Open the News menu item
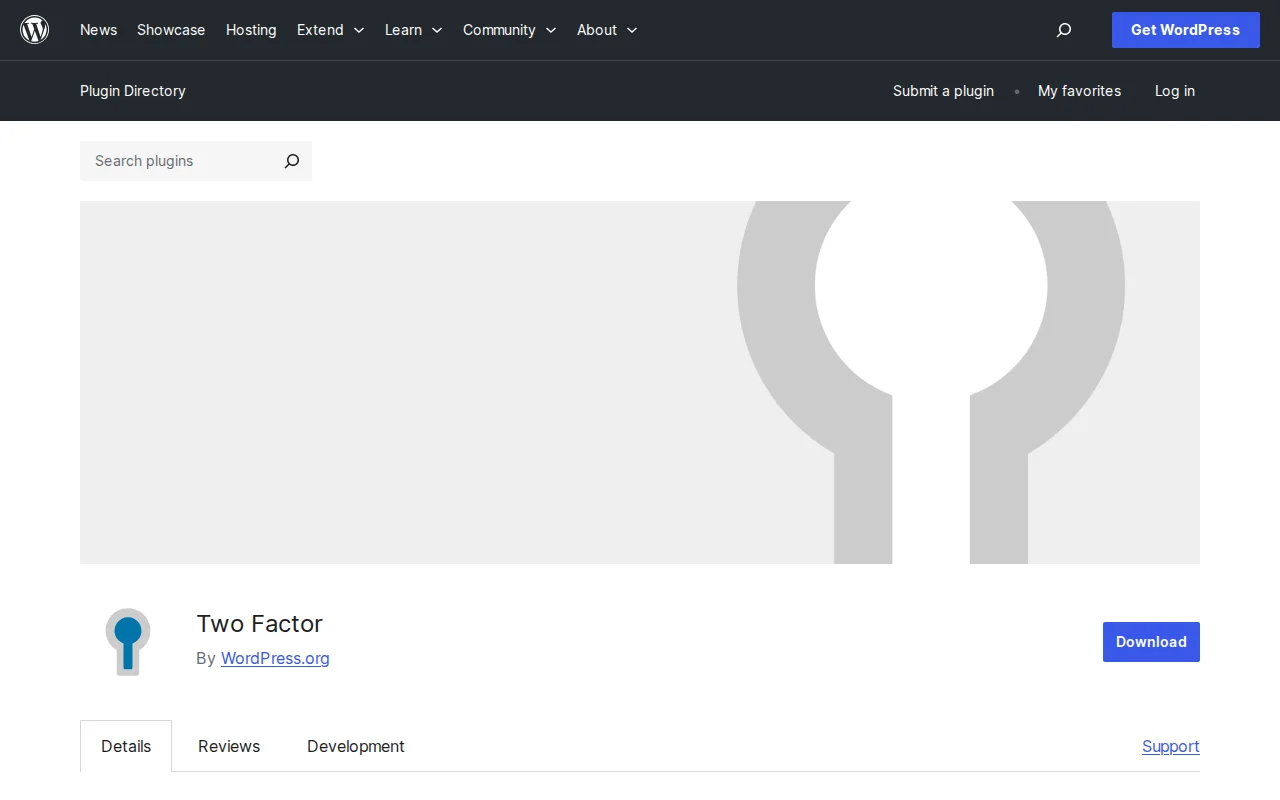 tap(98, 30)
